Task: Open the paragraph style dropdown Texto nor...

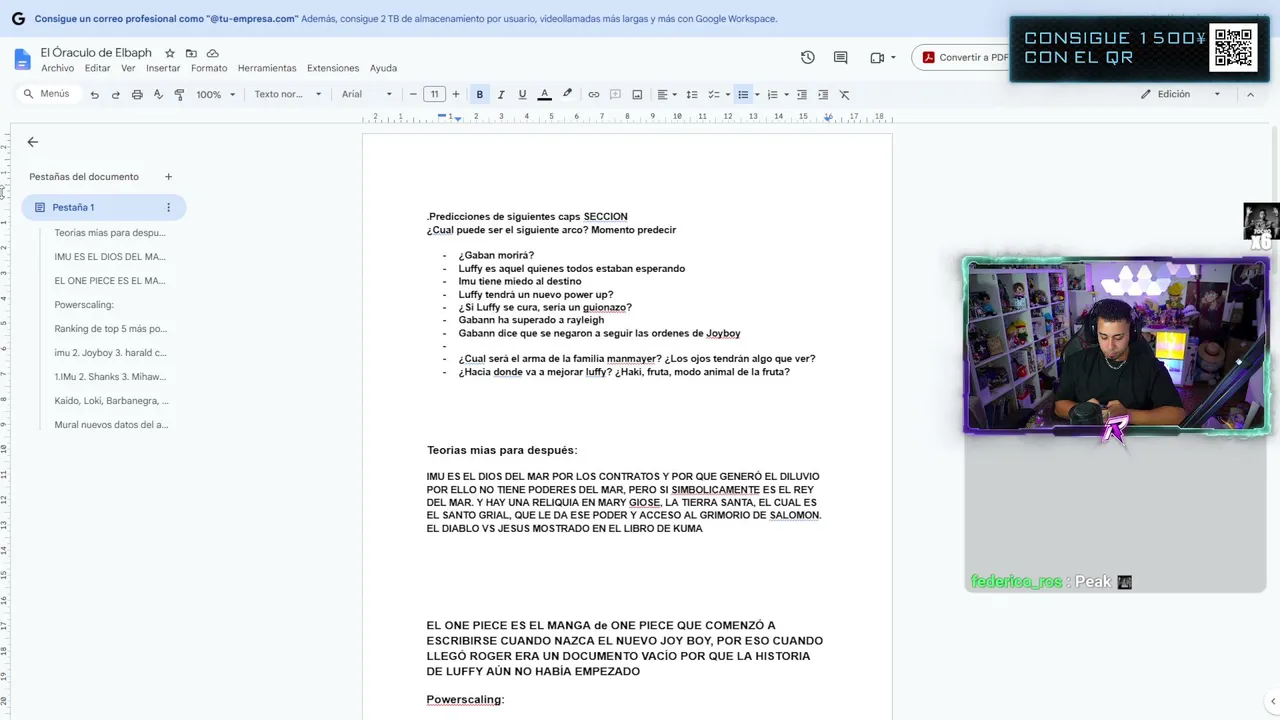Action: click(288, 95)
